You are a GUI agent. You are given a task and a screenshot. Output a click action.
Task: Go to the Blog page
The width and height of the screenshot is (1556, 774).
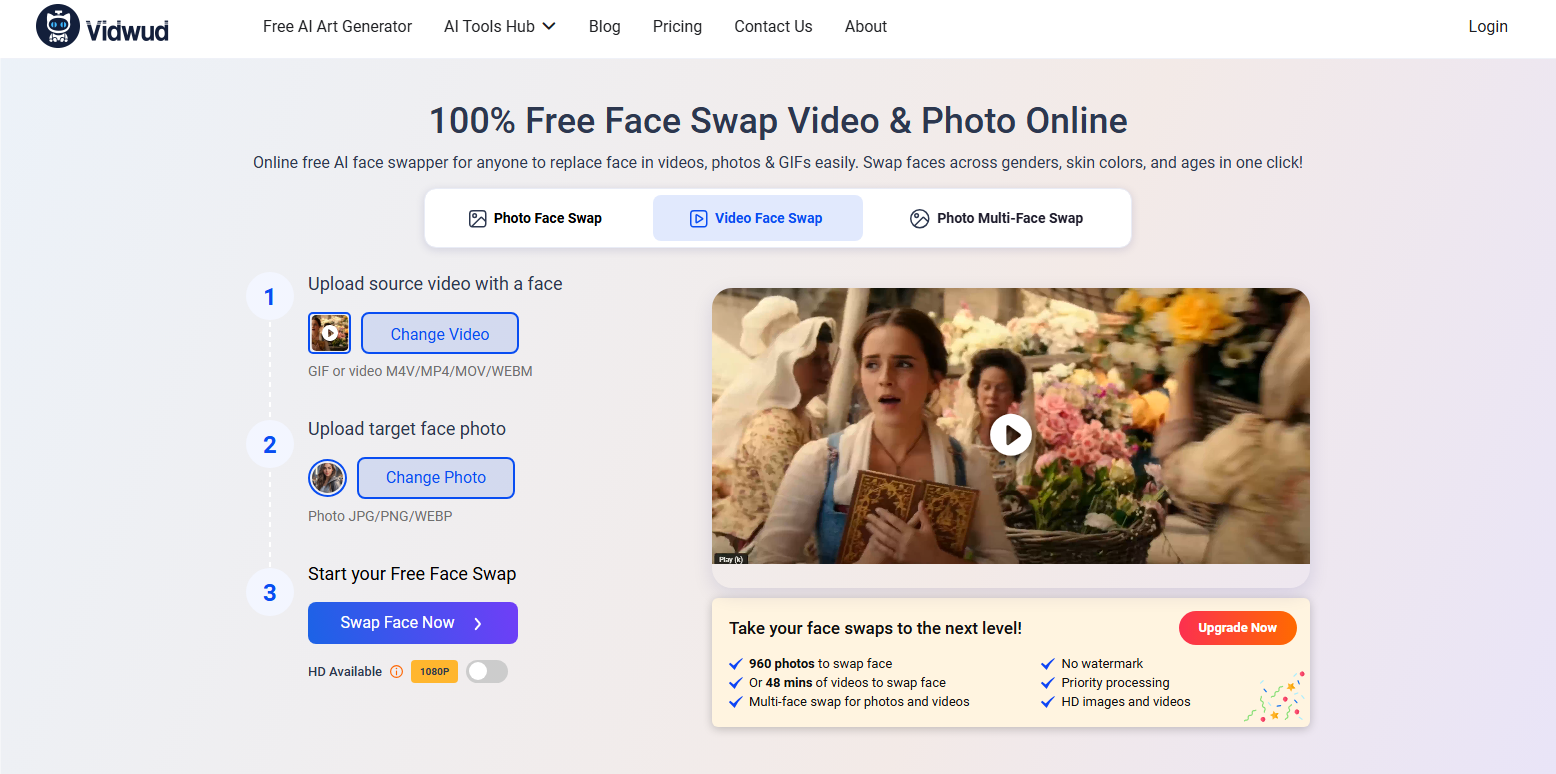coord(605,27)
